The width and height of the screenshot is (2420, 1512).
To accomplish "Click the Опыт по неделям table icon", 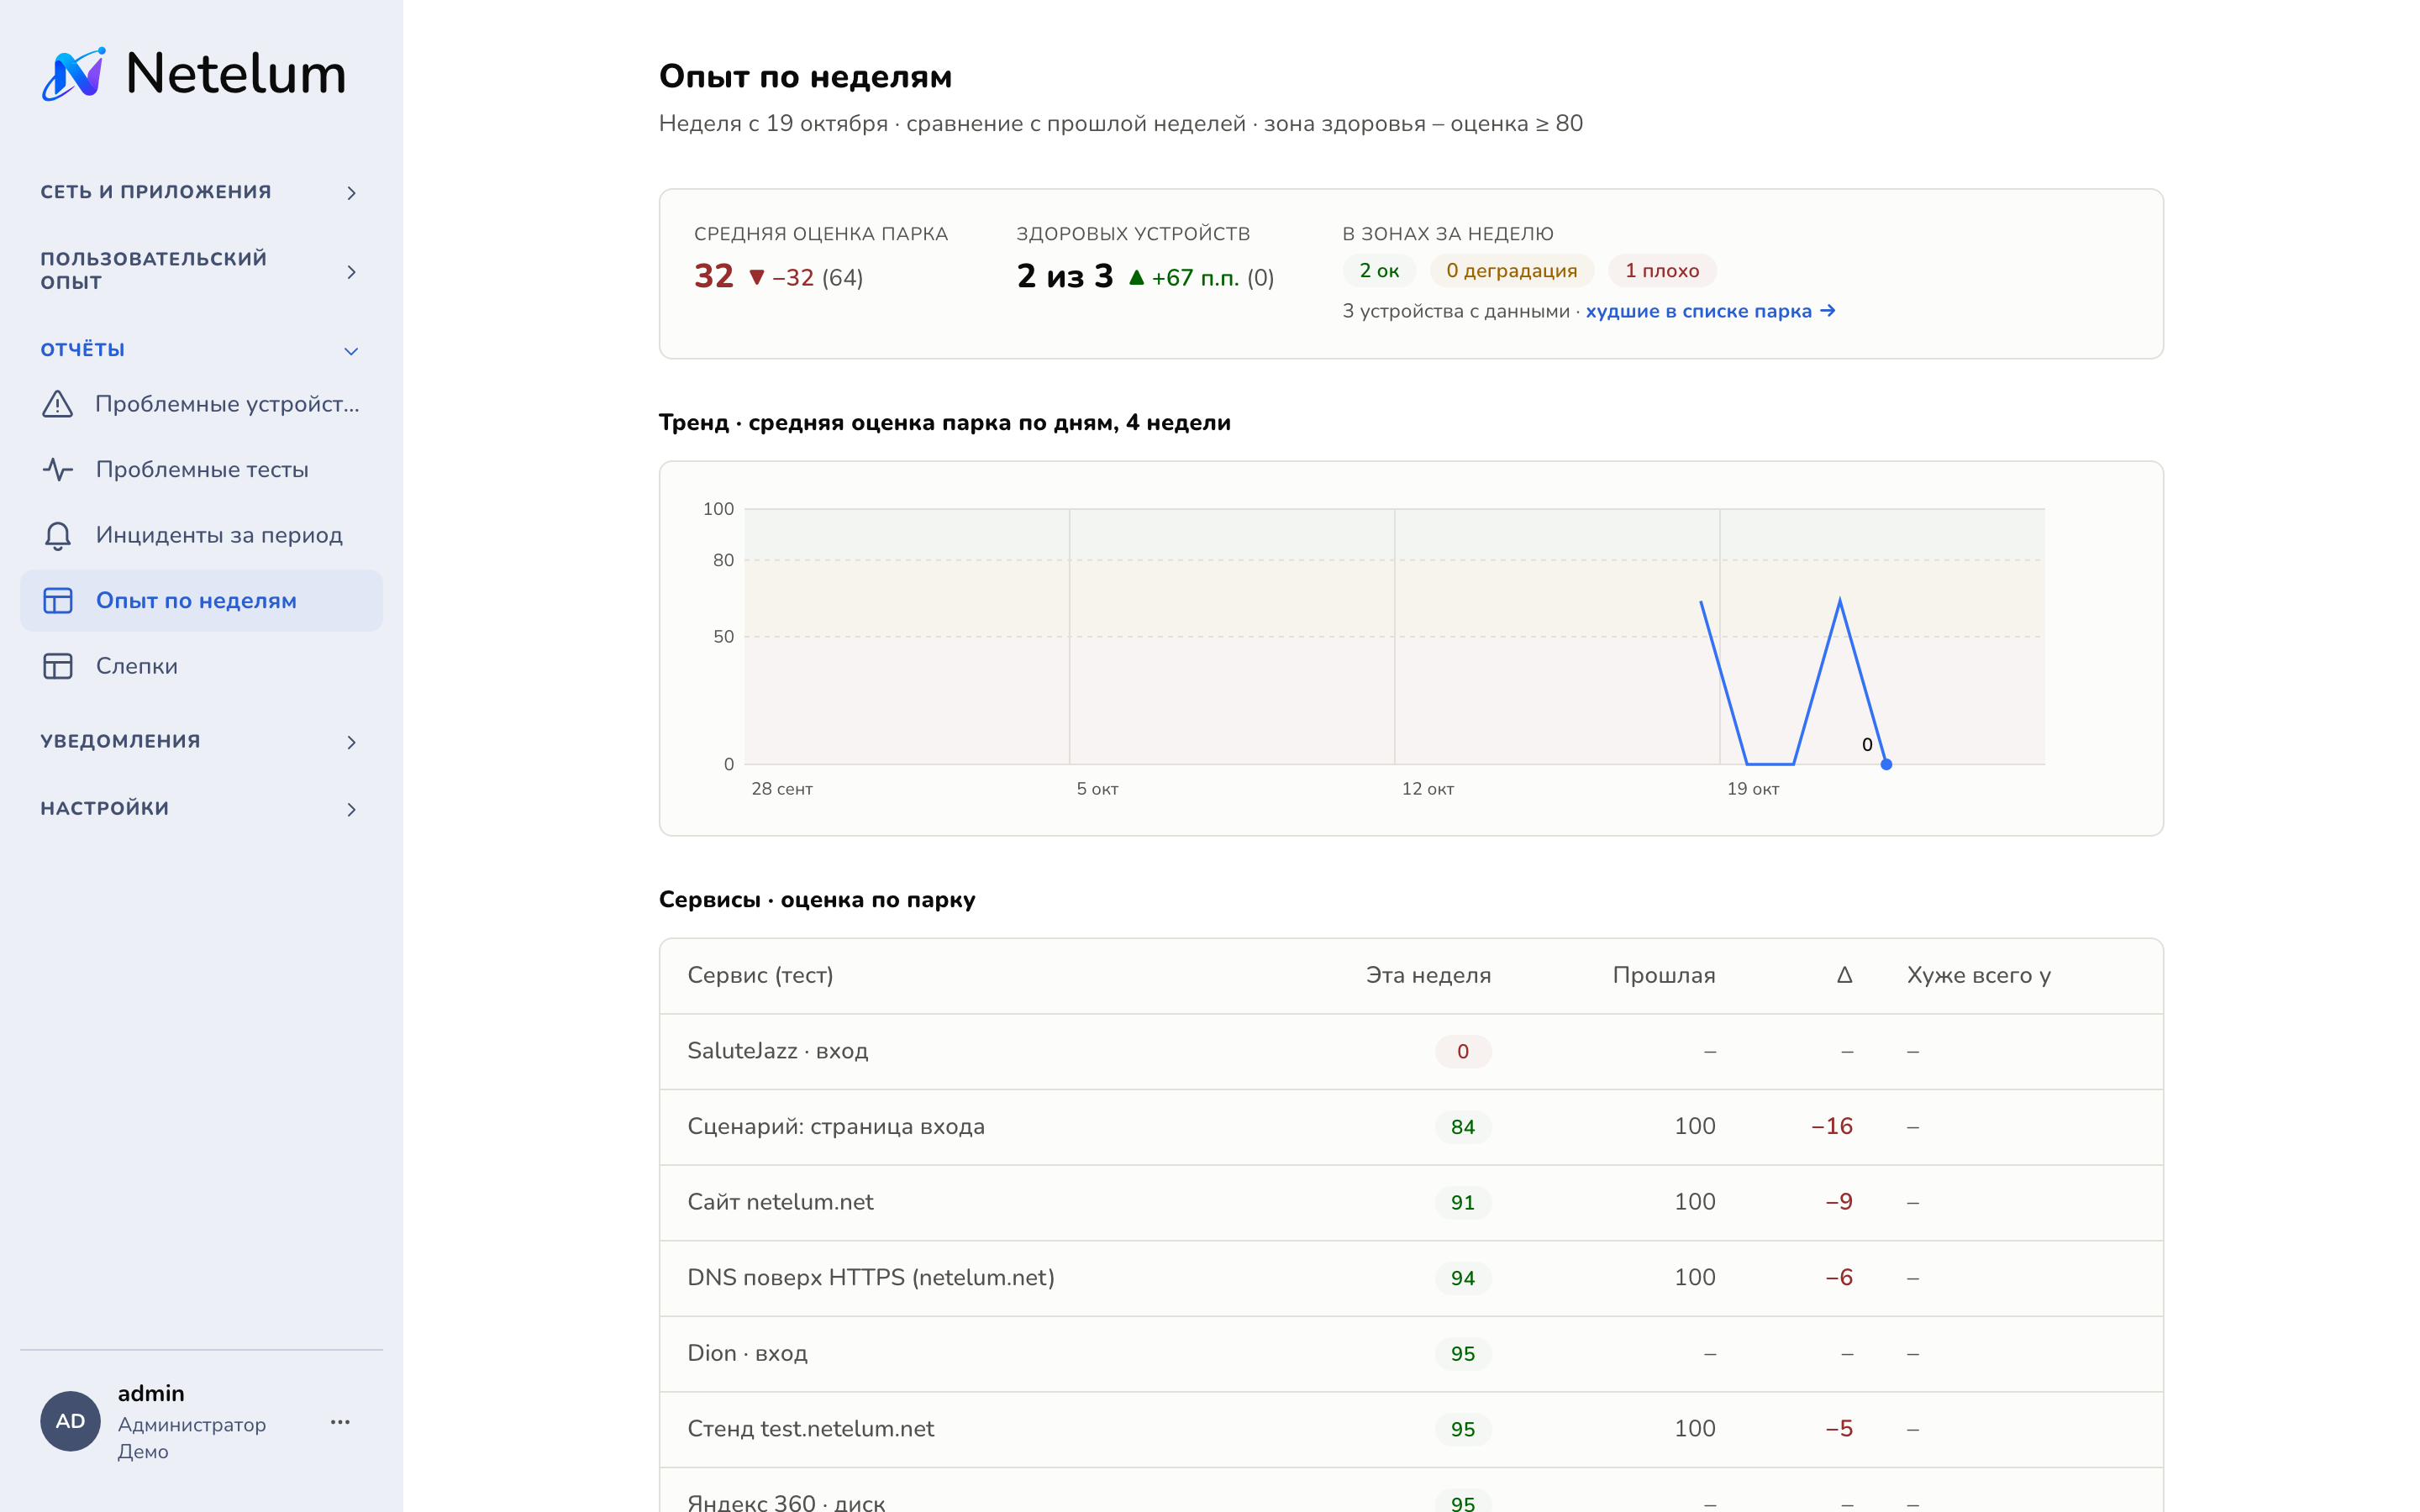I will [x=58, y=601].
